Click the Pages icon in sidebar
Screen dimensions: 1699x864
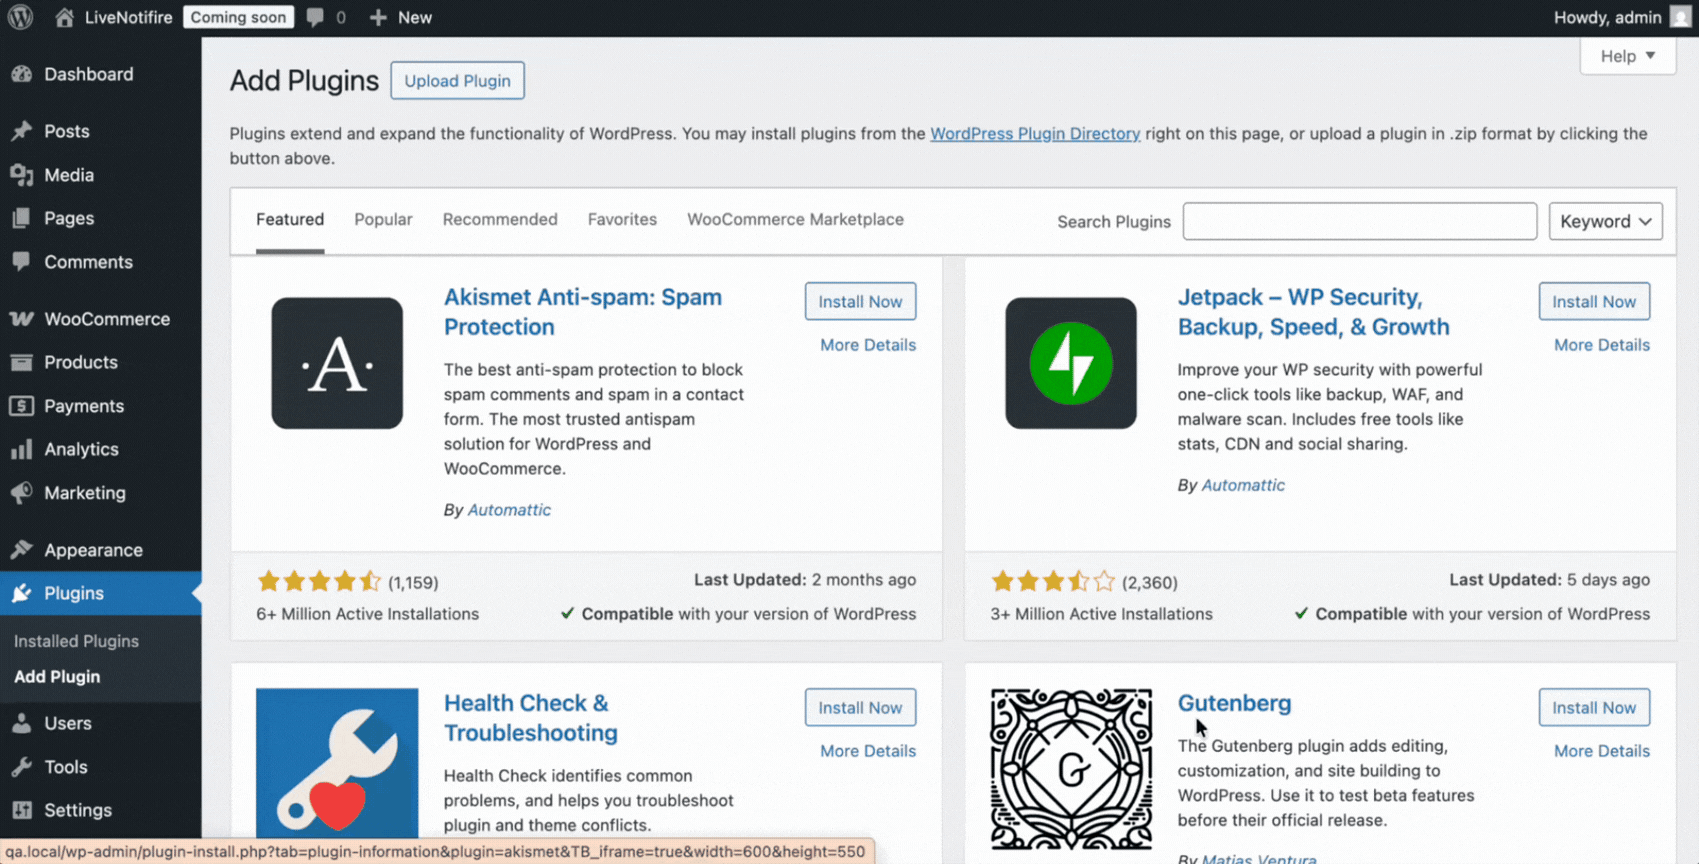coord(21,218)
